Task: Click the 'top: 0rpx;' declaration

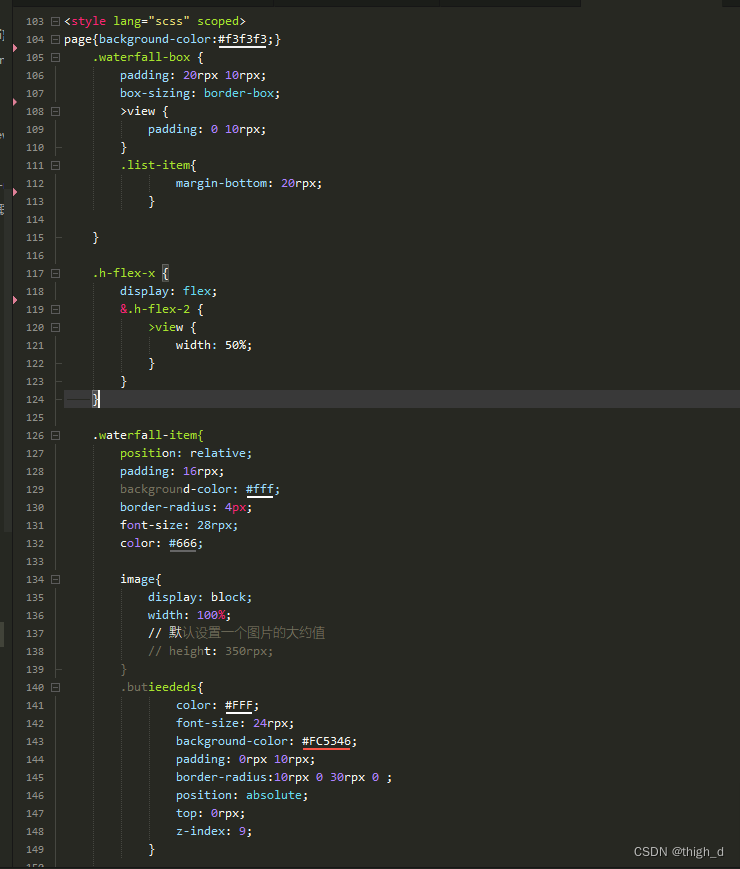Action: pos(211,813)
